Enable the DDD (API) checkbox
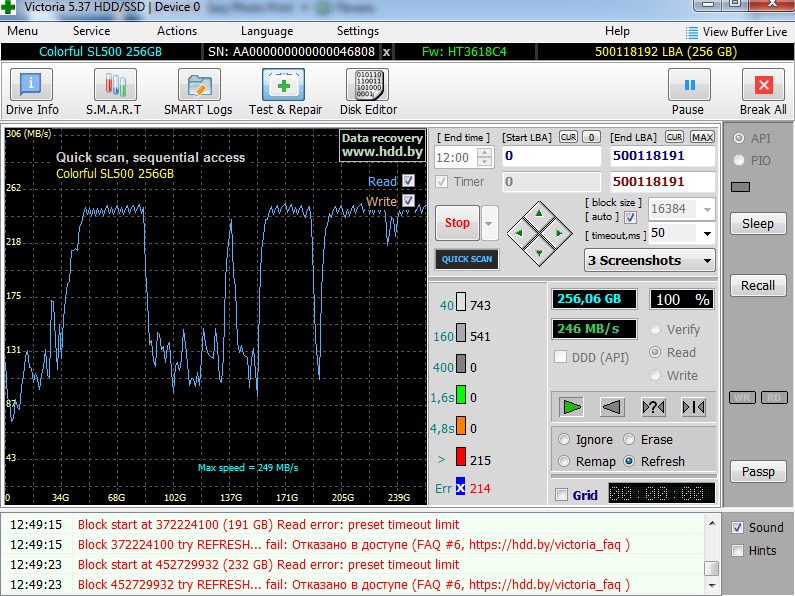 tap(560, 357)
